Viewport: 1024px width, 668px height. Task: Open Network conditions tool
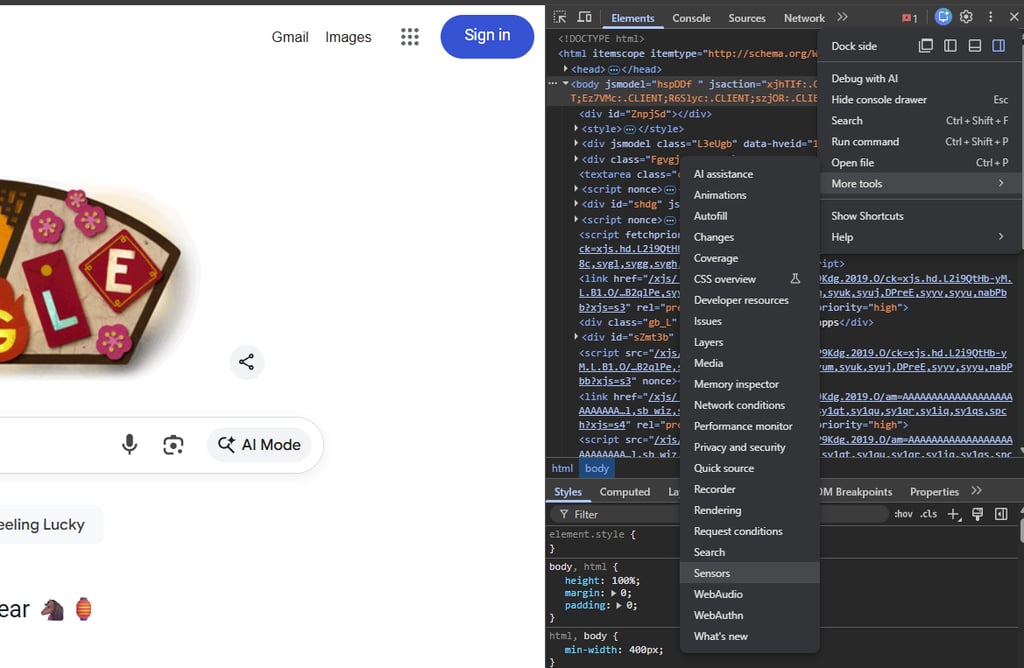click(749, 405)
